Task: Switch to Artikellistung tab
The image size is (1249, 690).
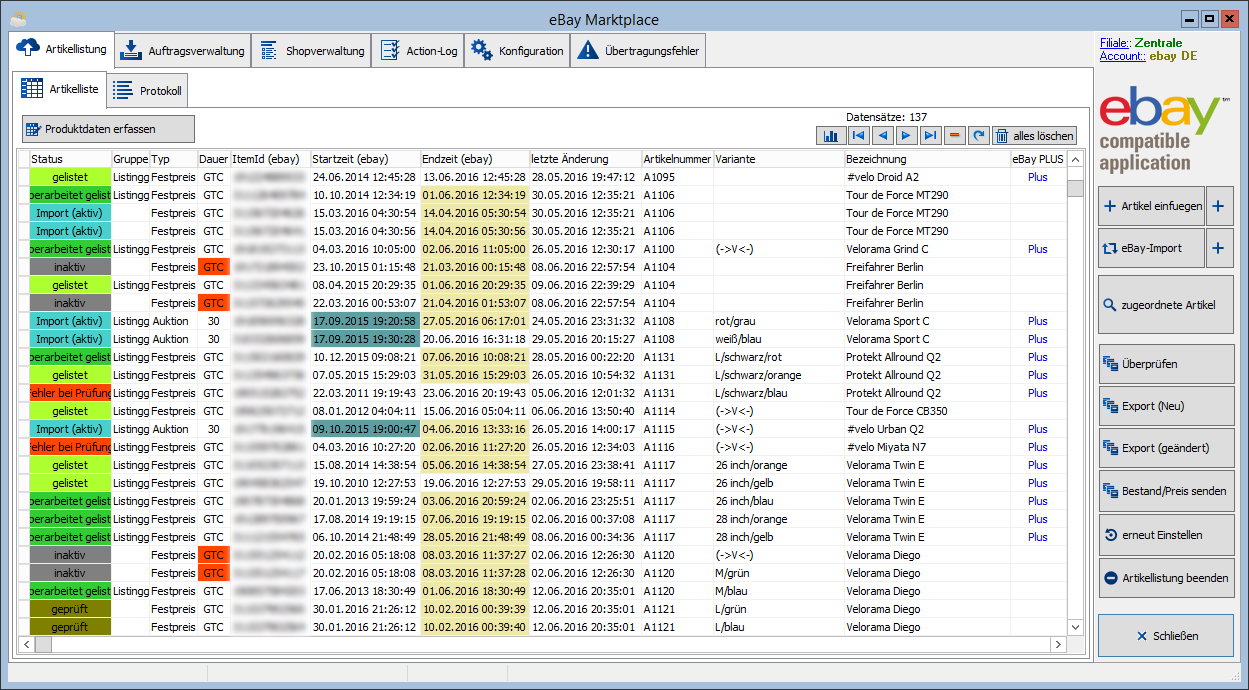Action: coord(62,49)
